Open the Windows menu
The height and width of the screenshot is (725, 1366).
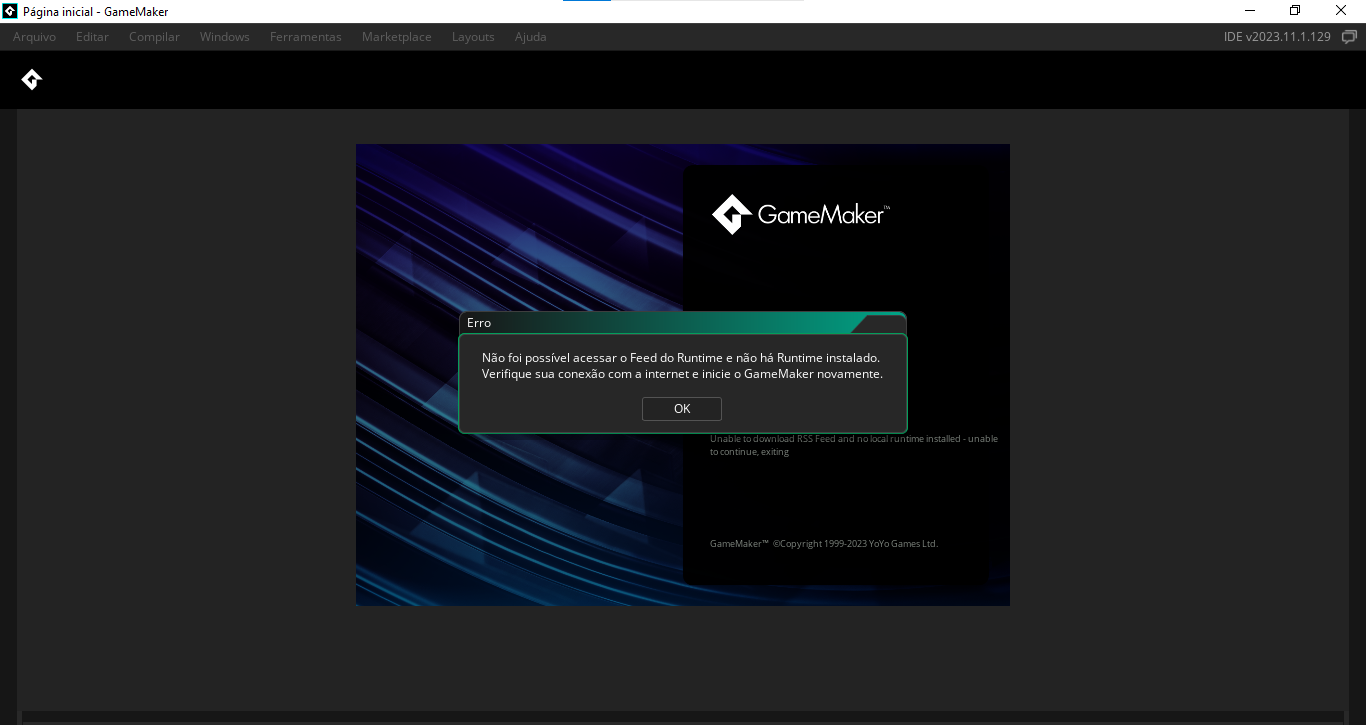(224, 37)
